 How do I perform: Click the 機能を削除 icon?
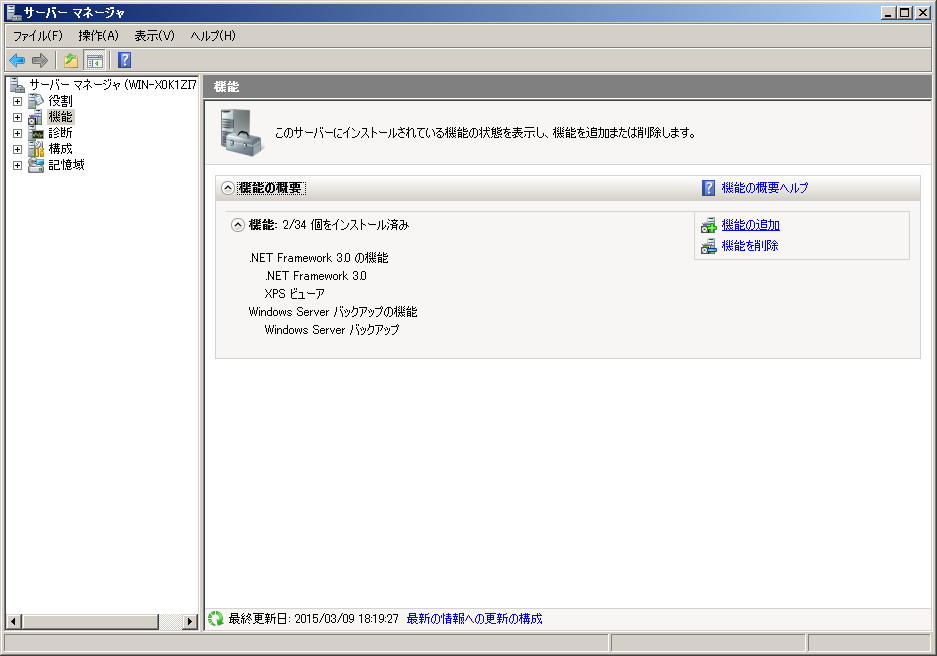coord(708,246)
